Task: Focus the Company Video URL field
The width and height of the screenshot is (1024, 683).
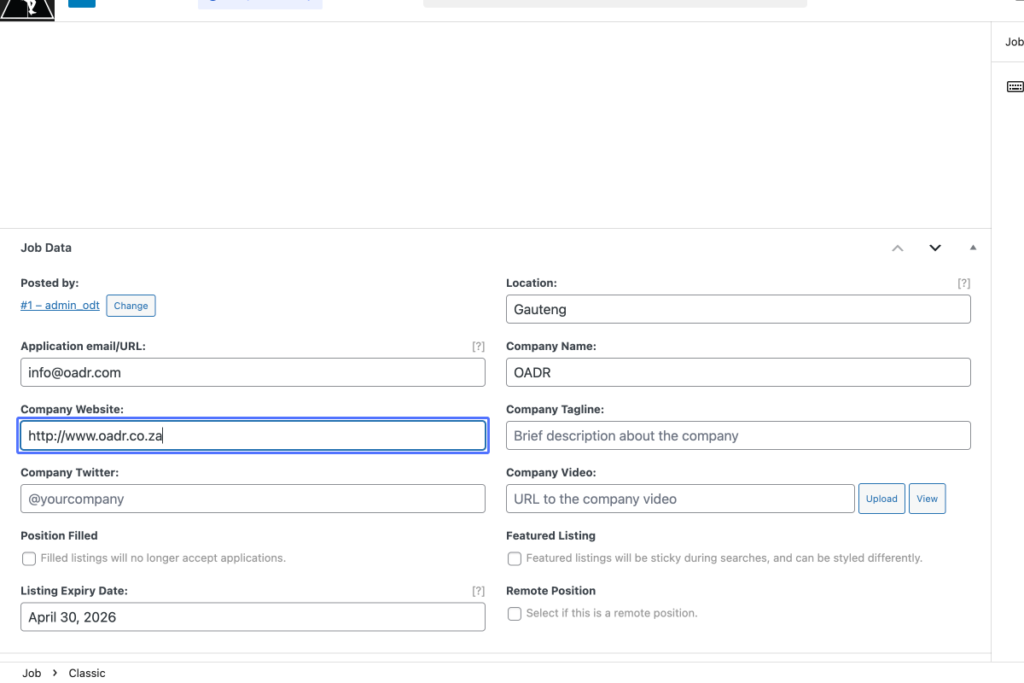Action: 680,499
